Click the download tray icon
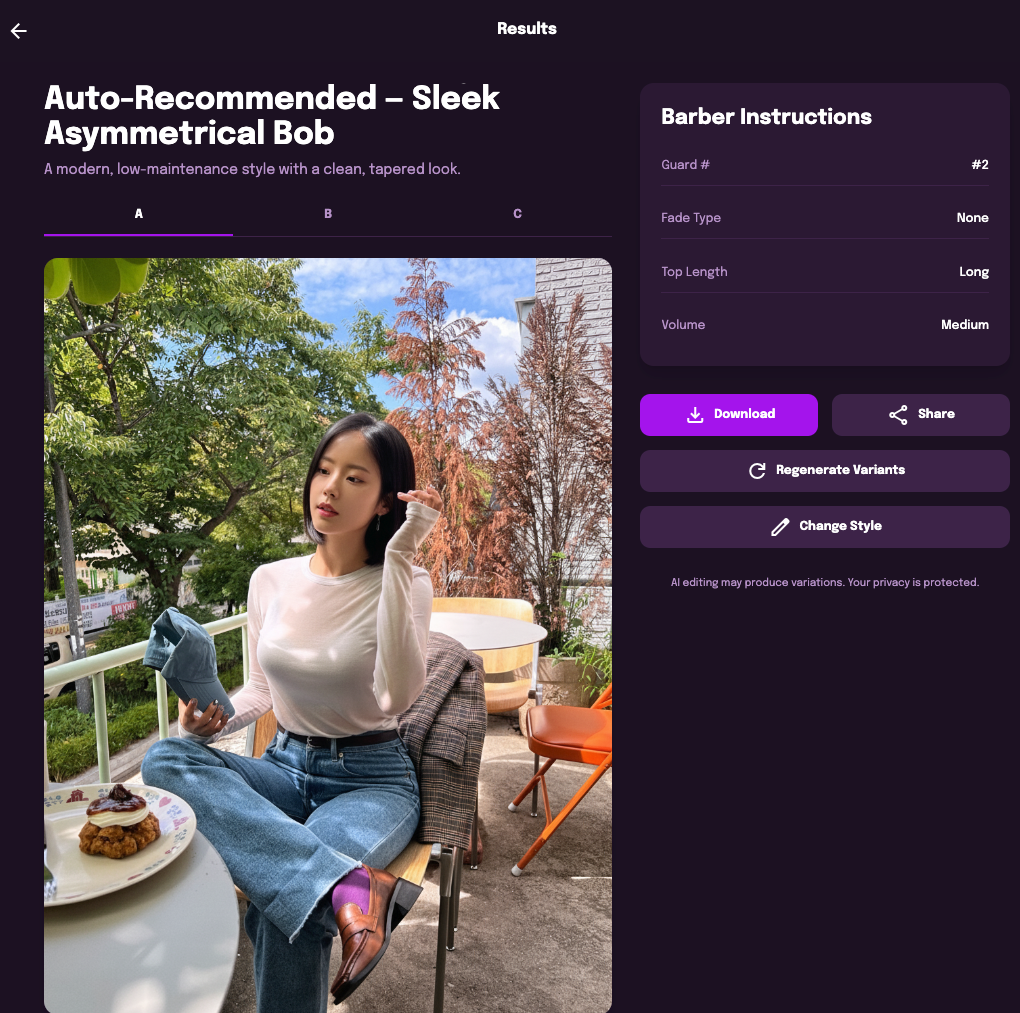This screenshot has height=1013, width=1020. [x=695, y=414]
